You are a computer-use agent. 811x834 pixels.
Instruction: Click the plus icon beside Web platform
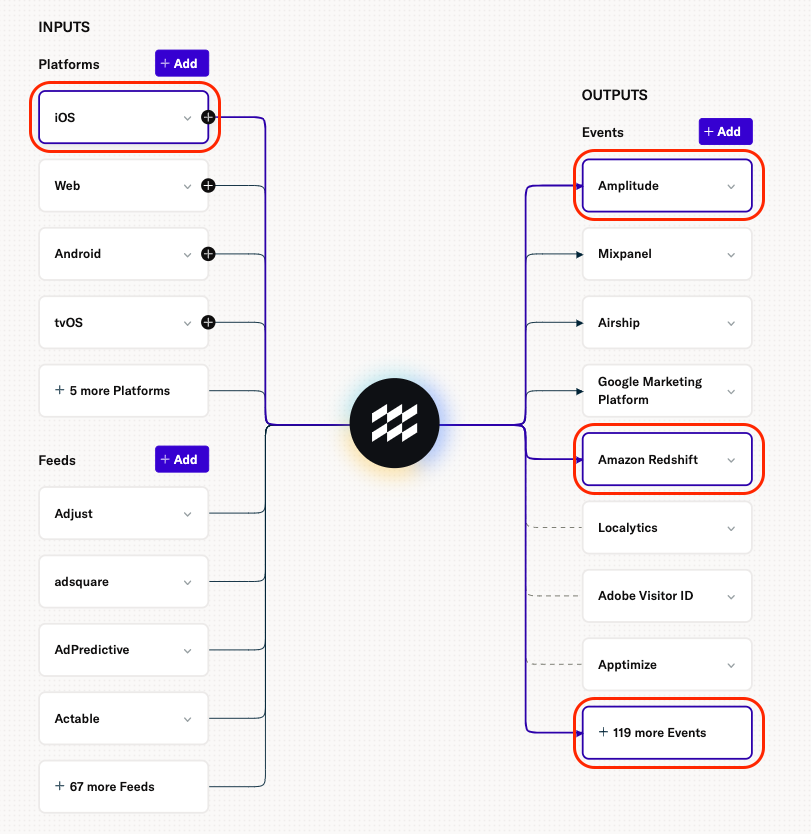(x=208, y=186)
